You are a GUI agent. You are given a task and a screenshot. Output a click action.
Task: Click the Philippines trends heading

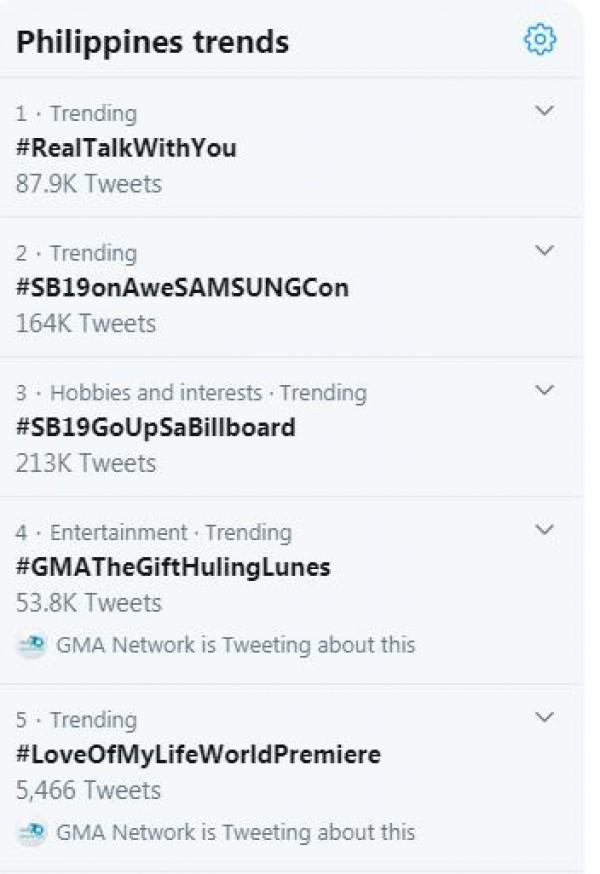click(x=153, y=42)
